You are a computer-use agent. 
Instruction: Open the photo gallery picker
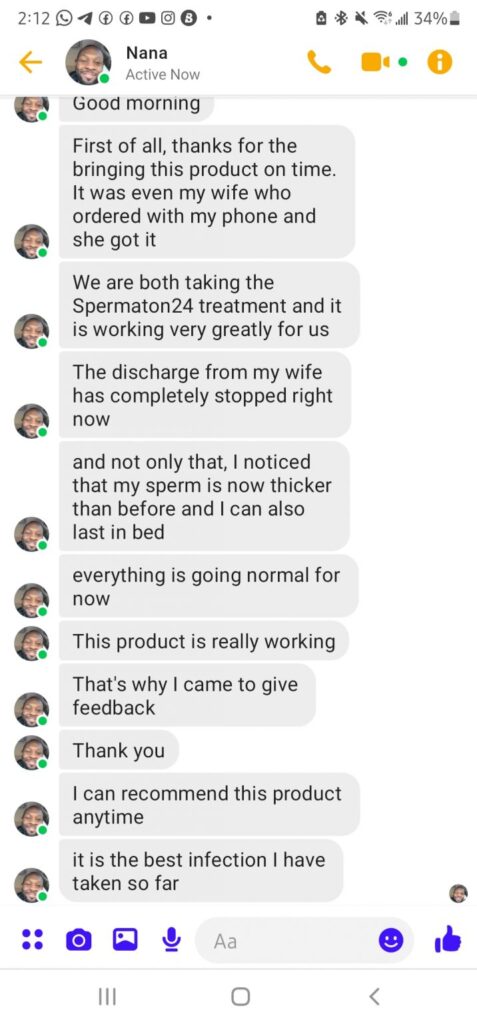click(x=124, y=940)
